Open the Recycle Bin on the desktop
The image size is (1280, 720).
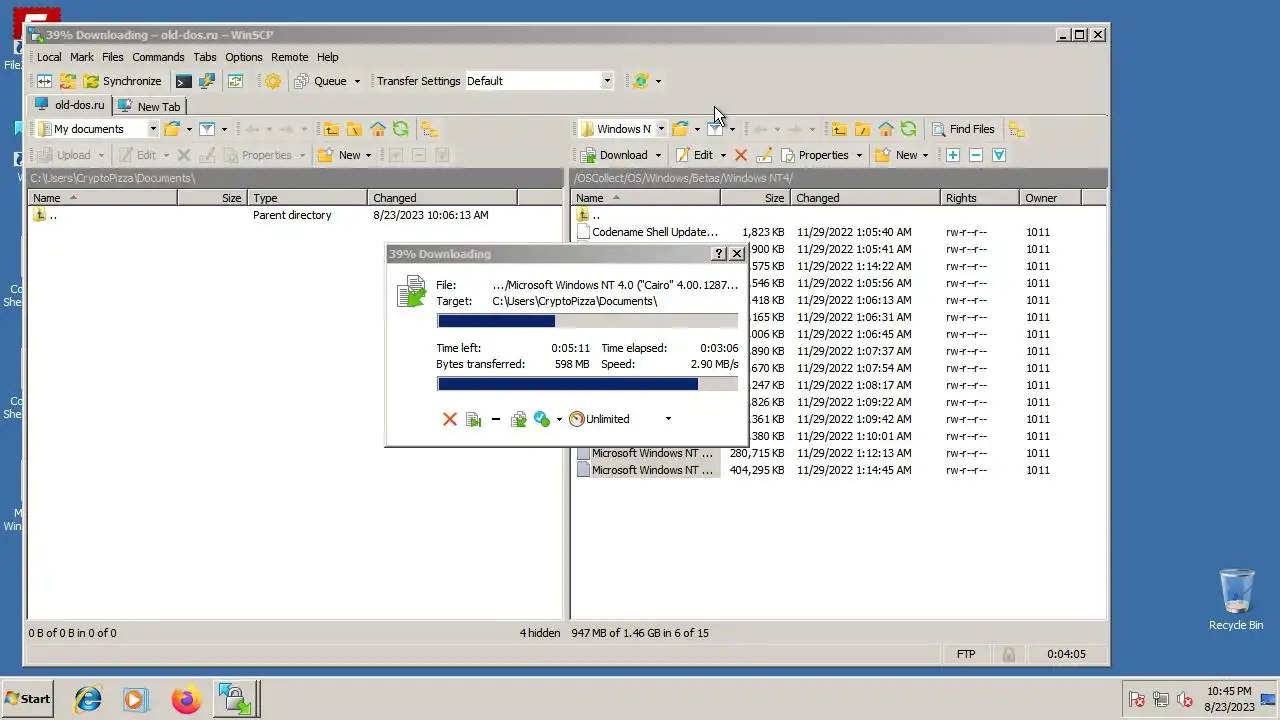tap(1236, 599)
